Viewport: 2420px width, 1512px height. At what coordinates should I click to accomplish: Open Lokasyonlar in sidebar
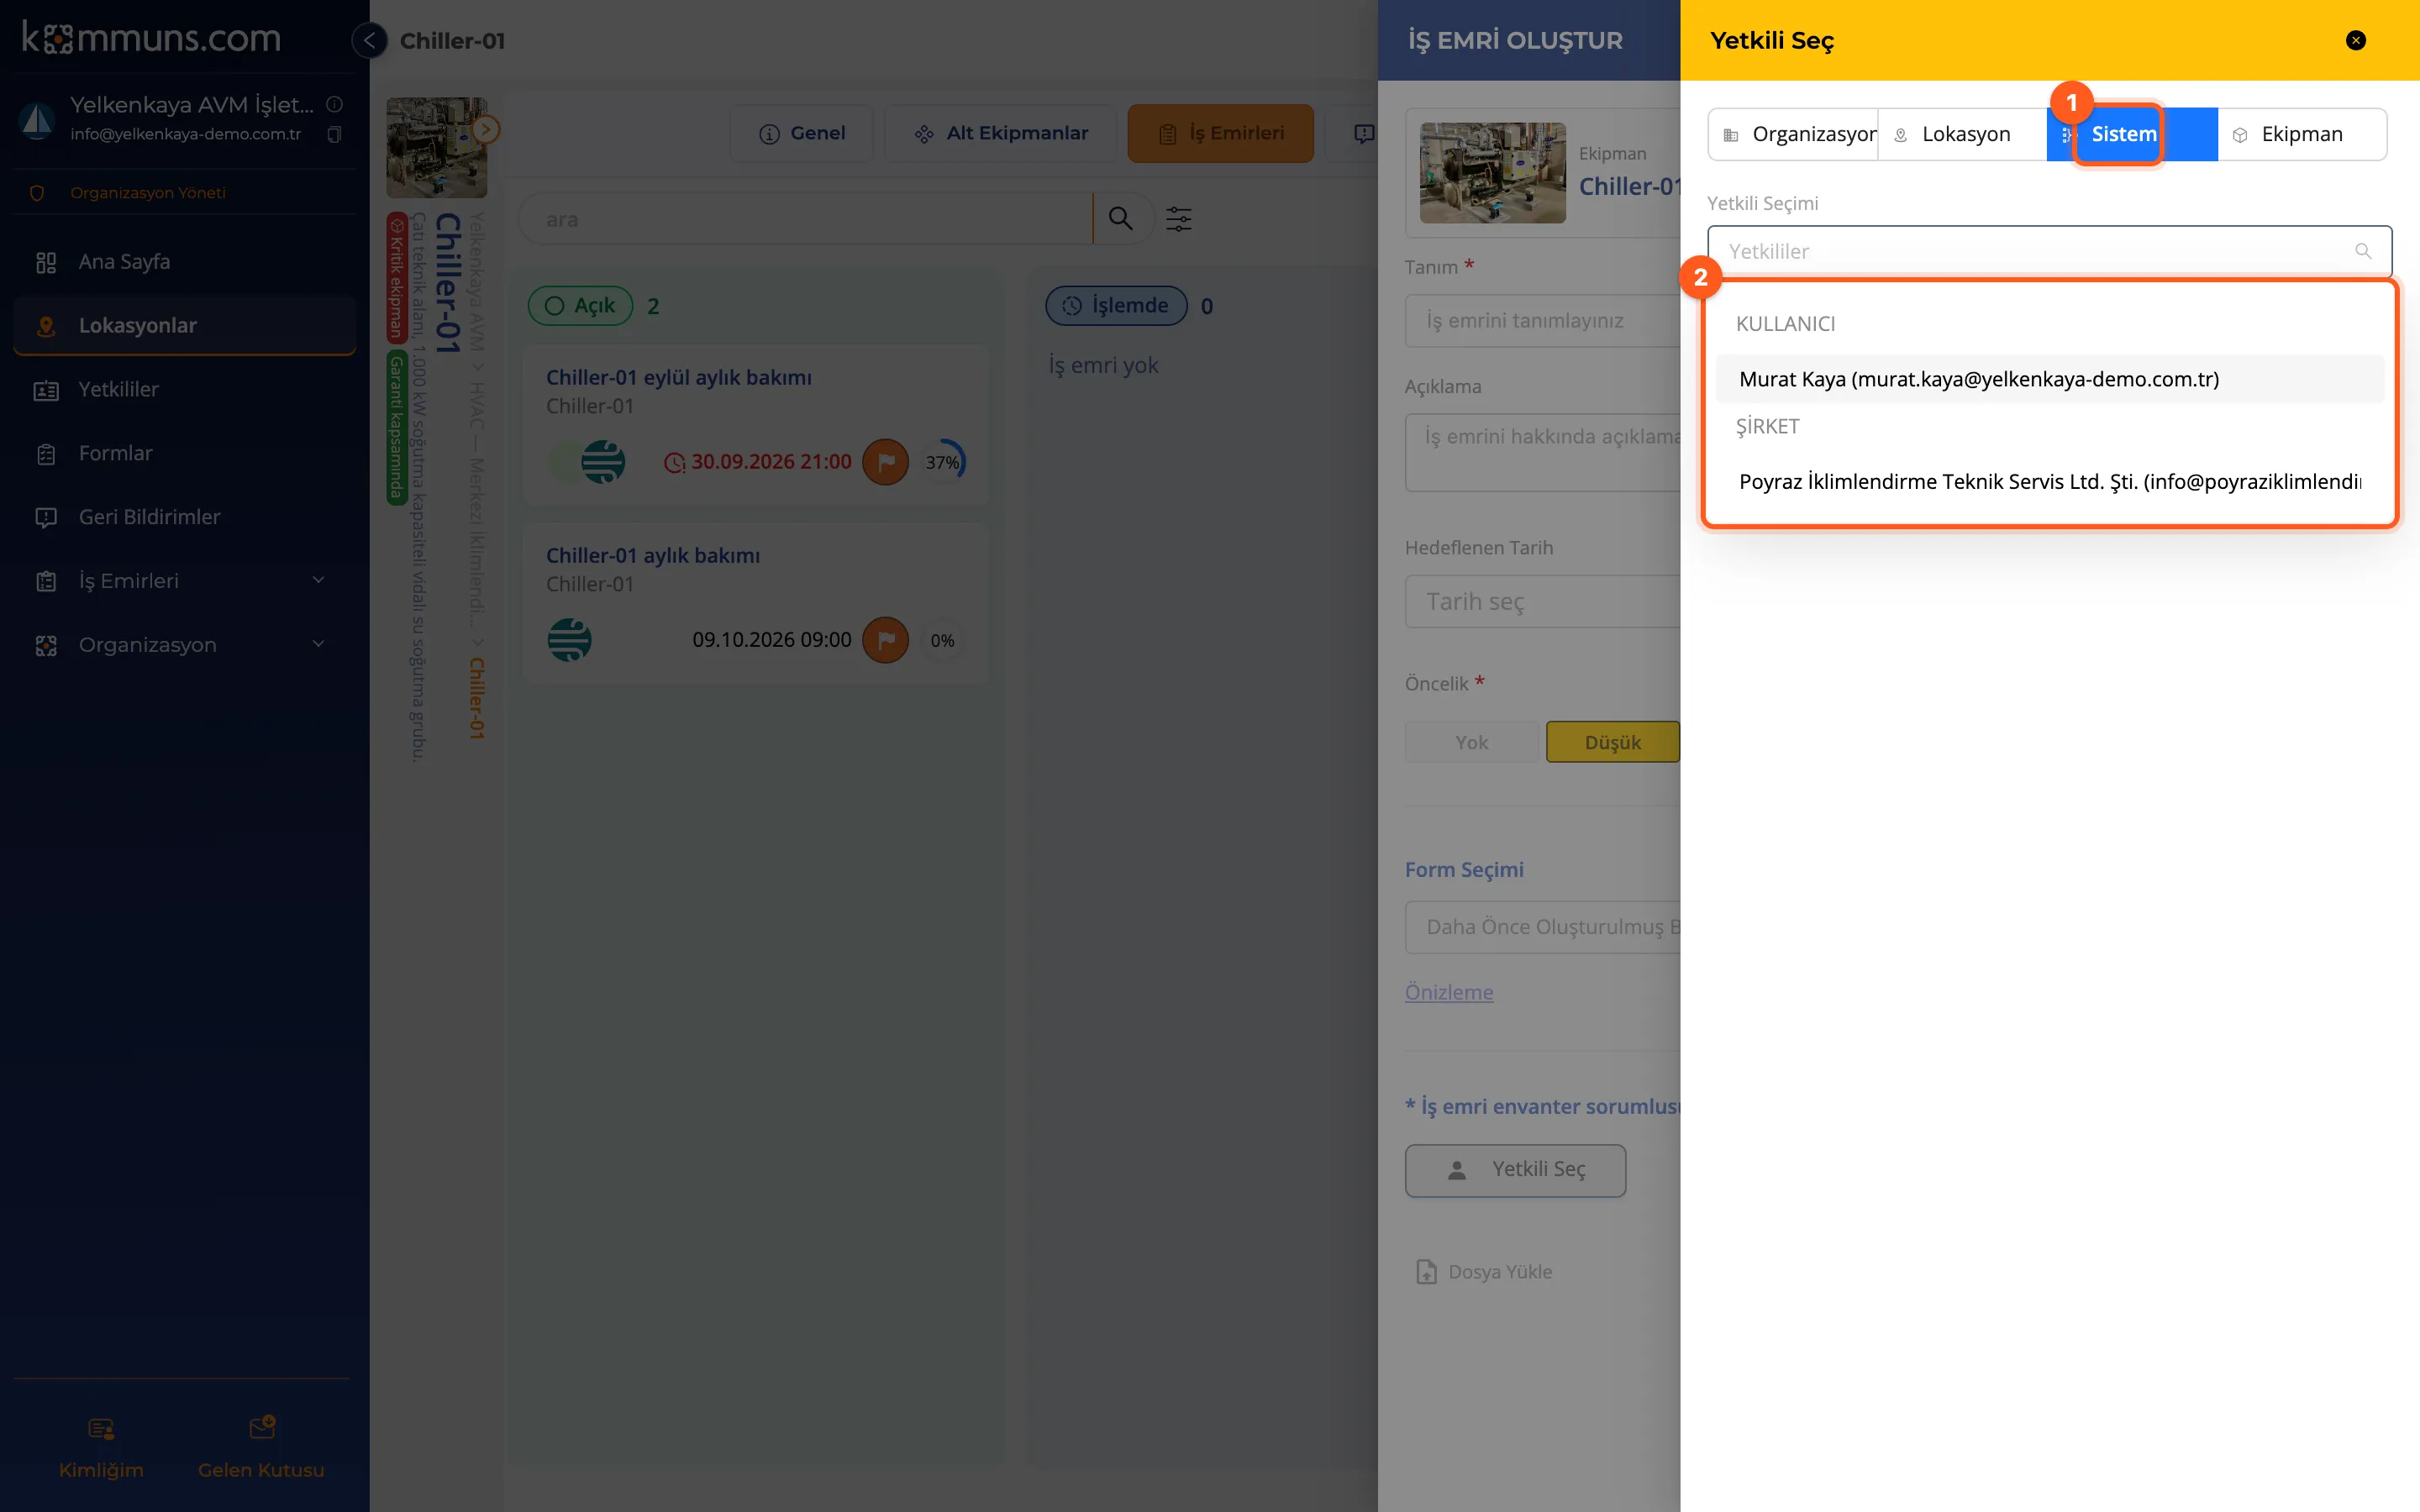coord(185,326)
